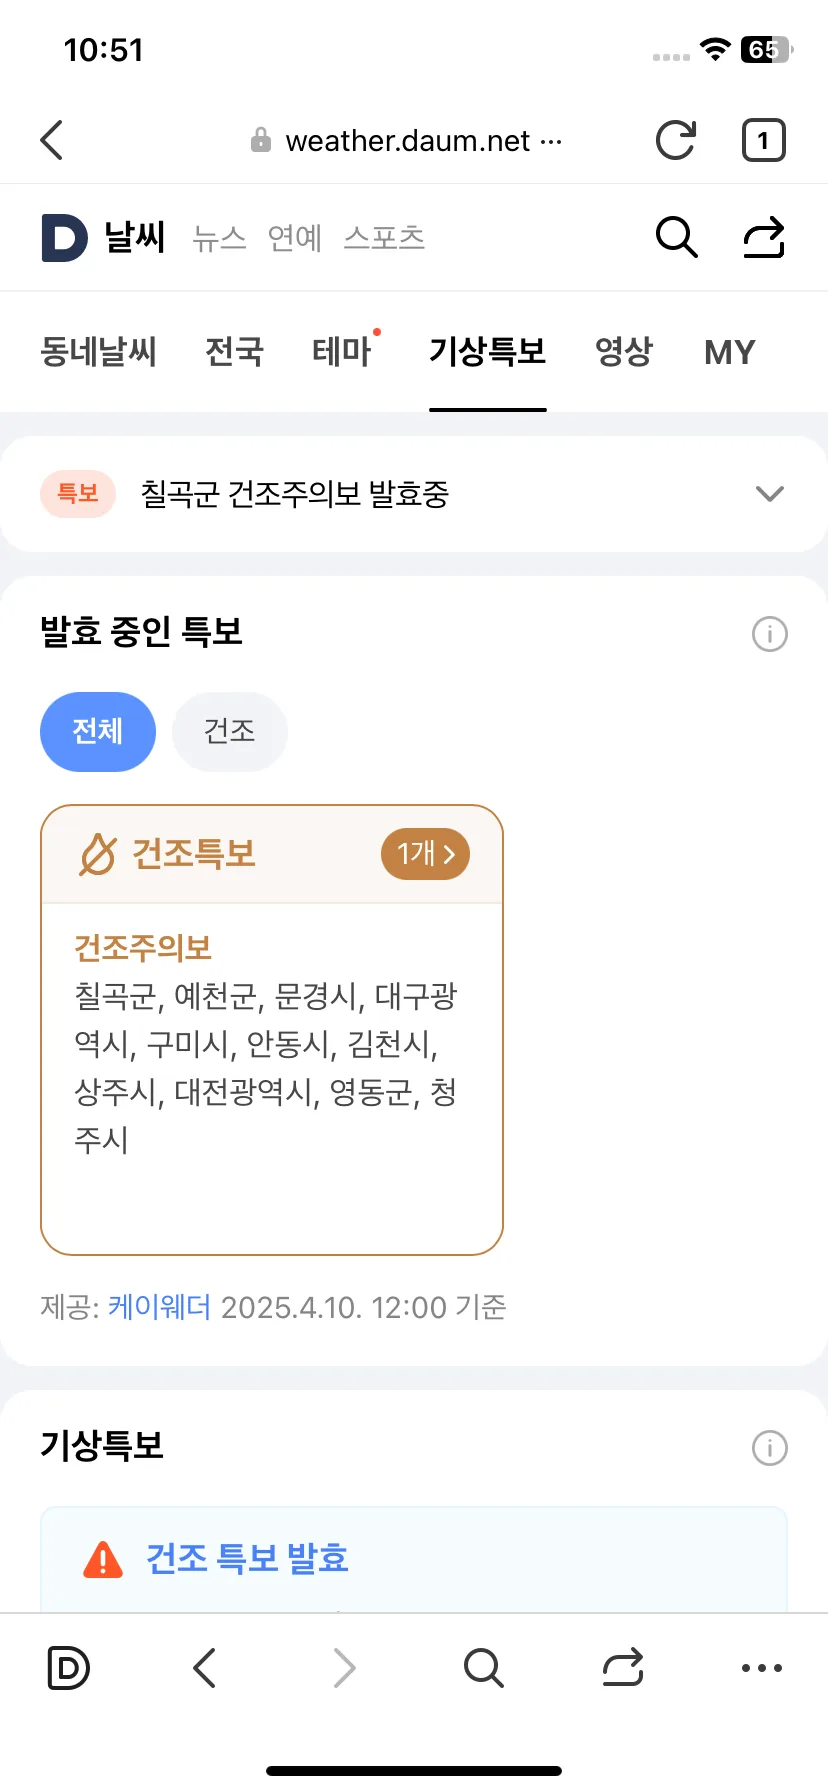The height and width of the screenshot is (1792, 828).
Task: Tap the browser back arrow at top
Action: point(52,140)
